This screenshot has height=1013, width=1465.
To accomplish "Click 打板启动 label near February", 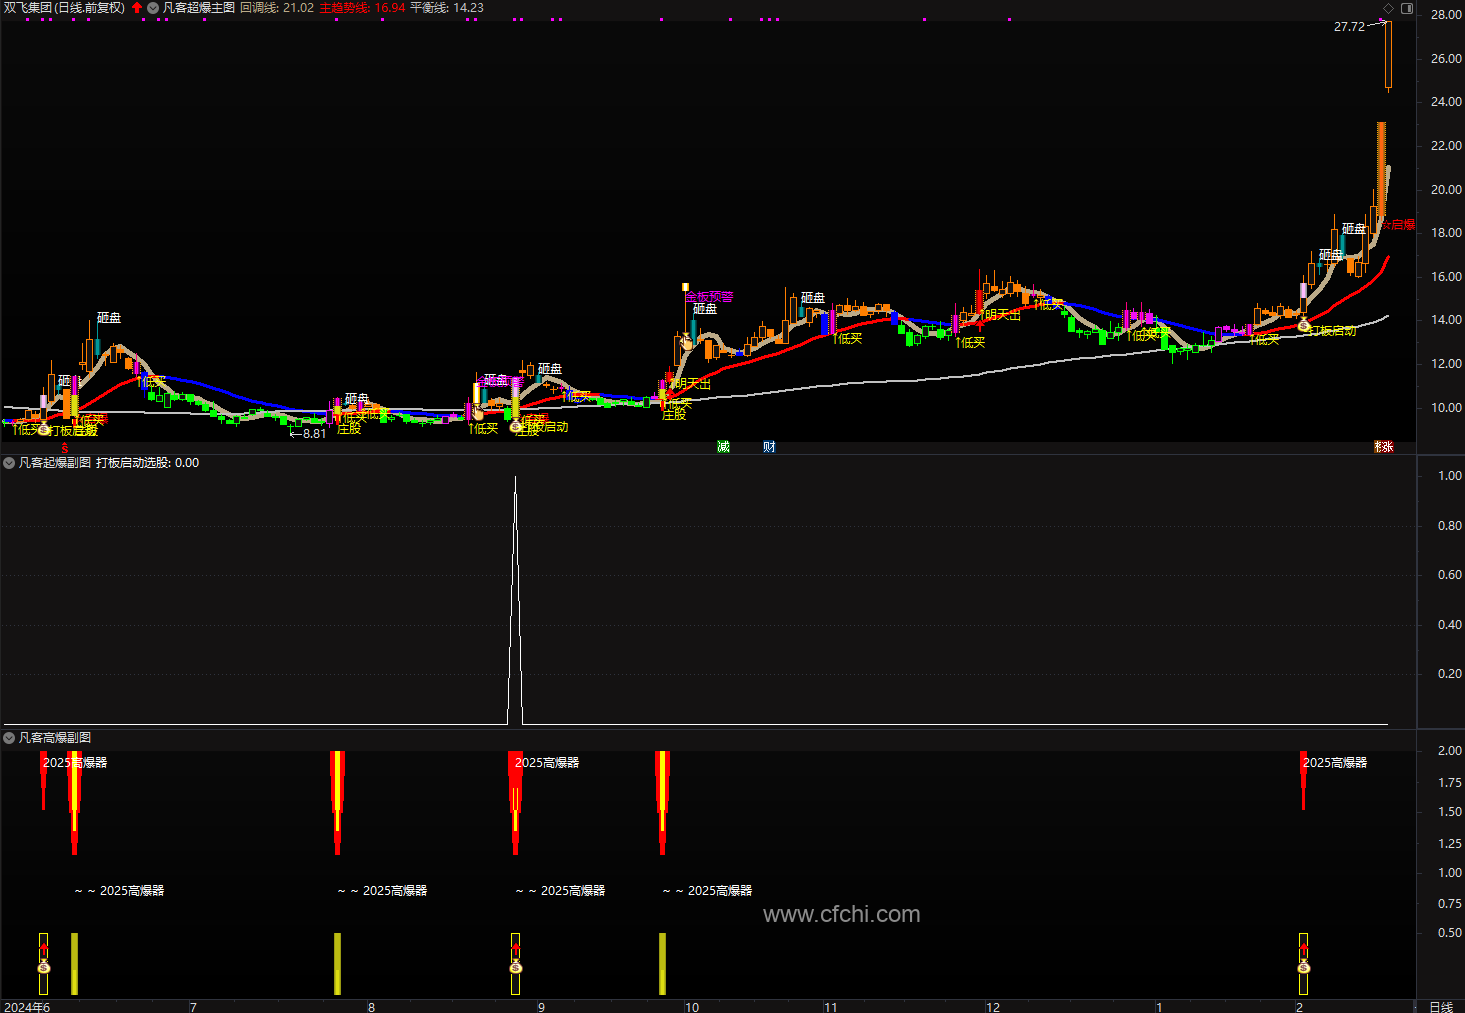I will point(1332,331).
